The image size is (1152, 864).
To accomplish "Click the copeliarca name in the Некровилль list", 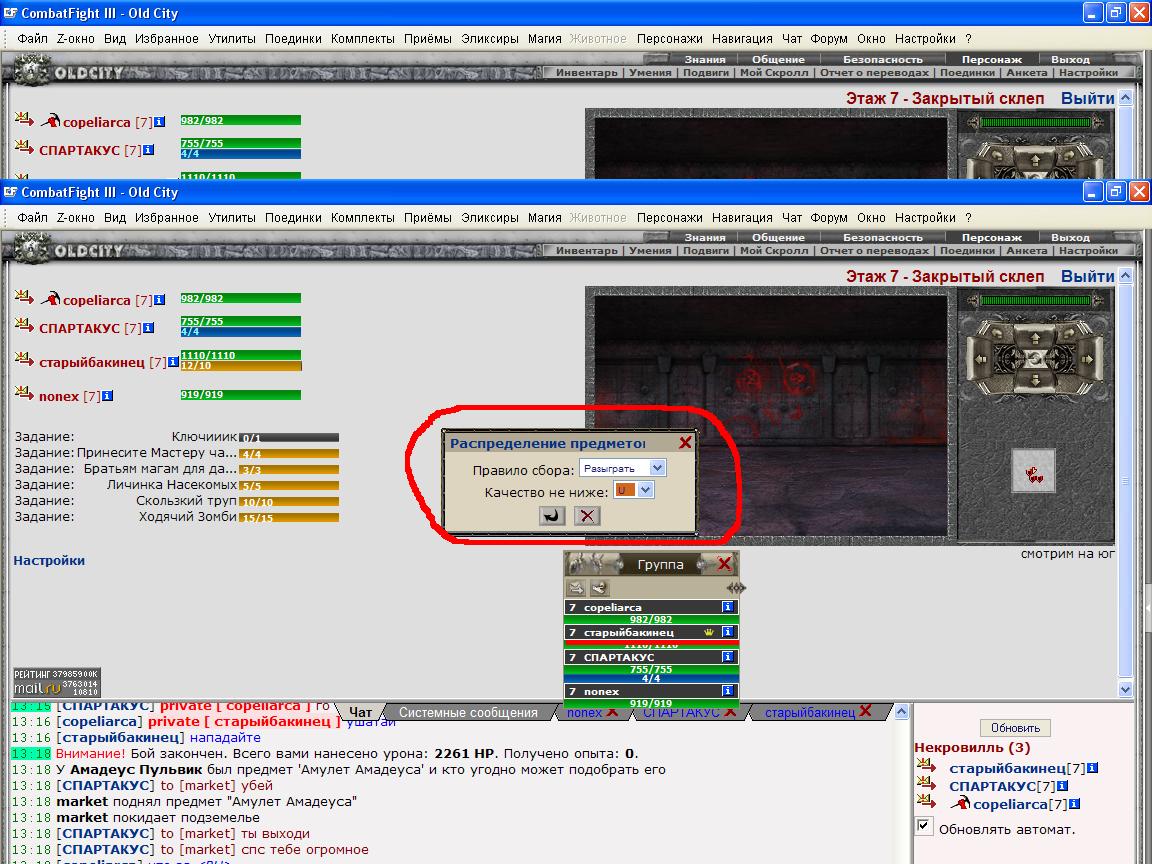I will point(1010,804).
